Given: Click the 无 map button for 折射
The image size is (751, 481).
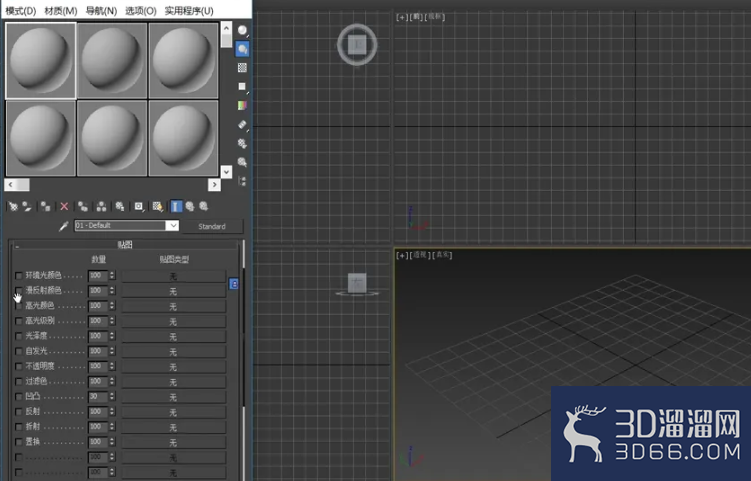Looking at the screenshot, I should [173, 427].
